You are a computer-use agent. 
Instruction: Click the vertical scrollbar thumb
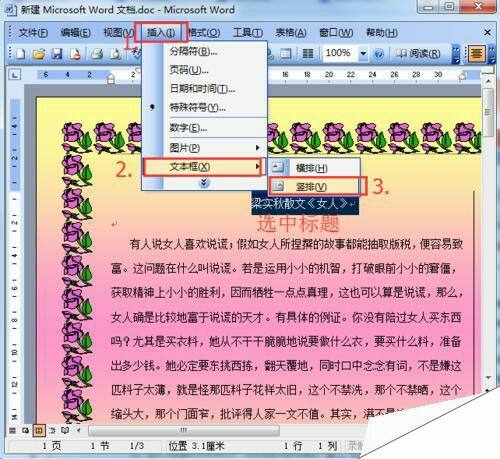point(488,112)
